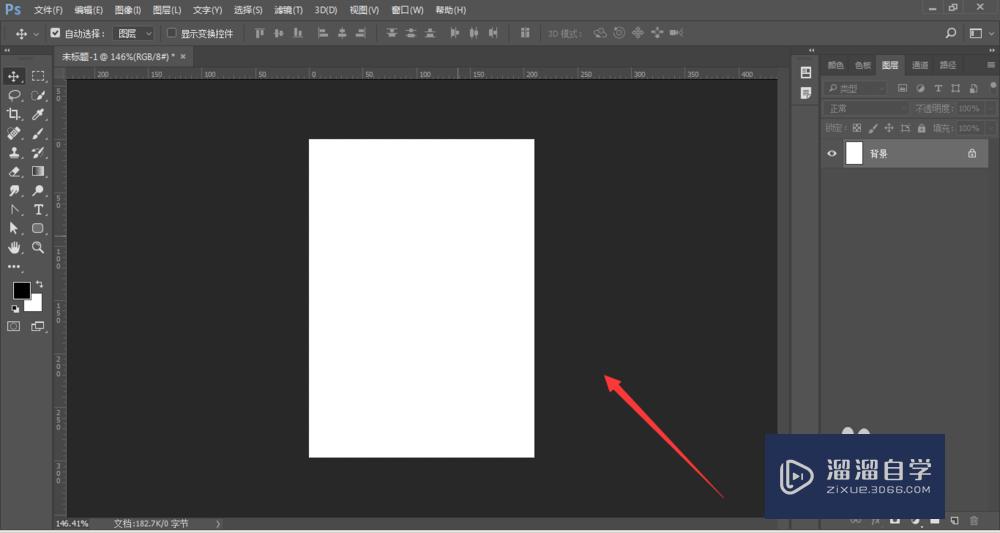Screen dimensions: 1000x533
Task: Select the Smudge tool
Action: point(13,191)
